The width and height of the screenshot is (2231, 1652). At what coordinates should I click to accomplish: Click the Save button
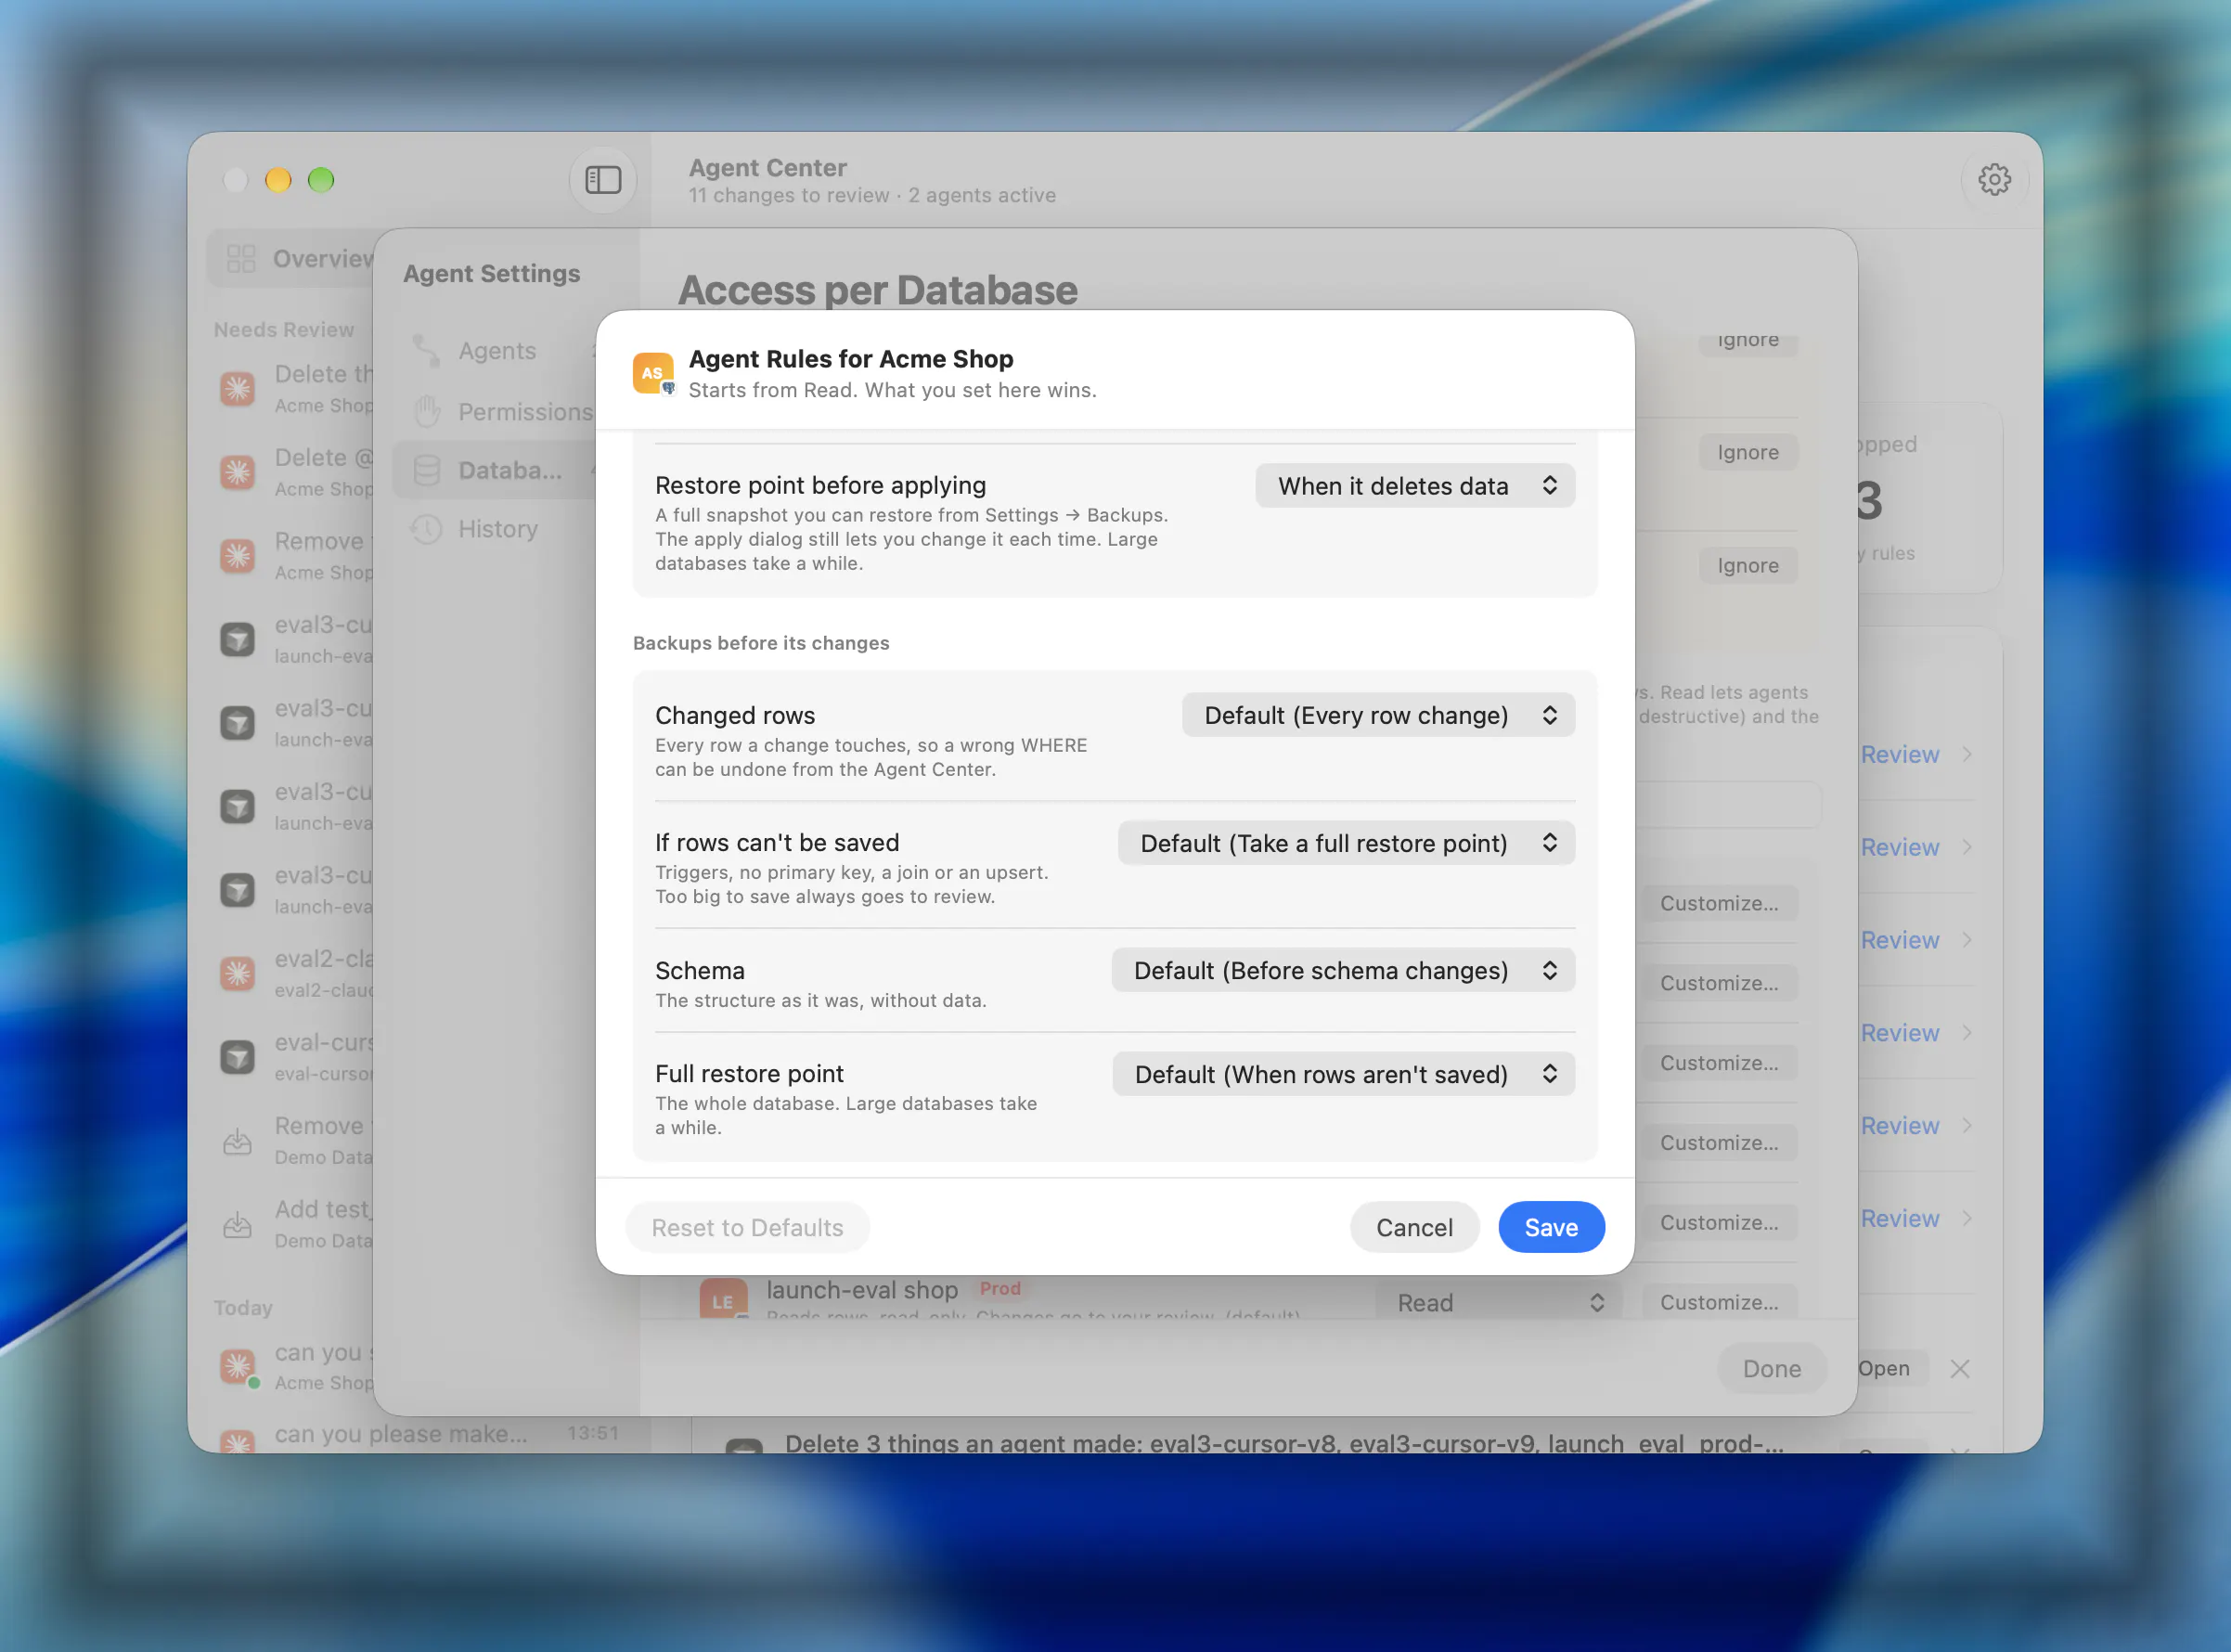[1551, 1228]
